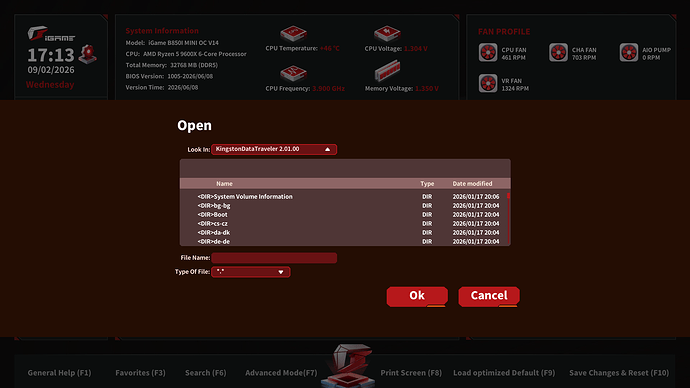Open General Help (F1)

(59, 373)
